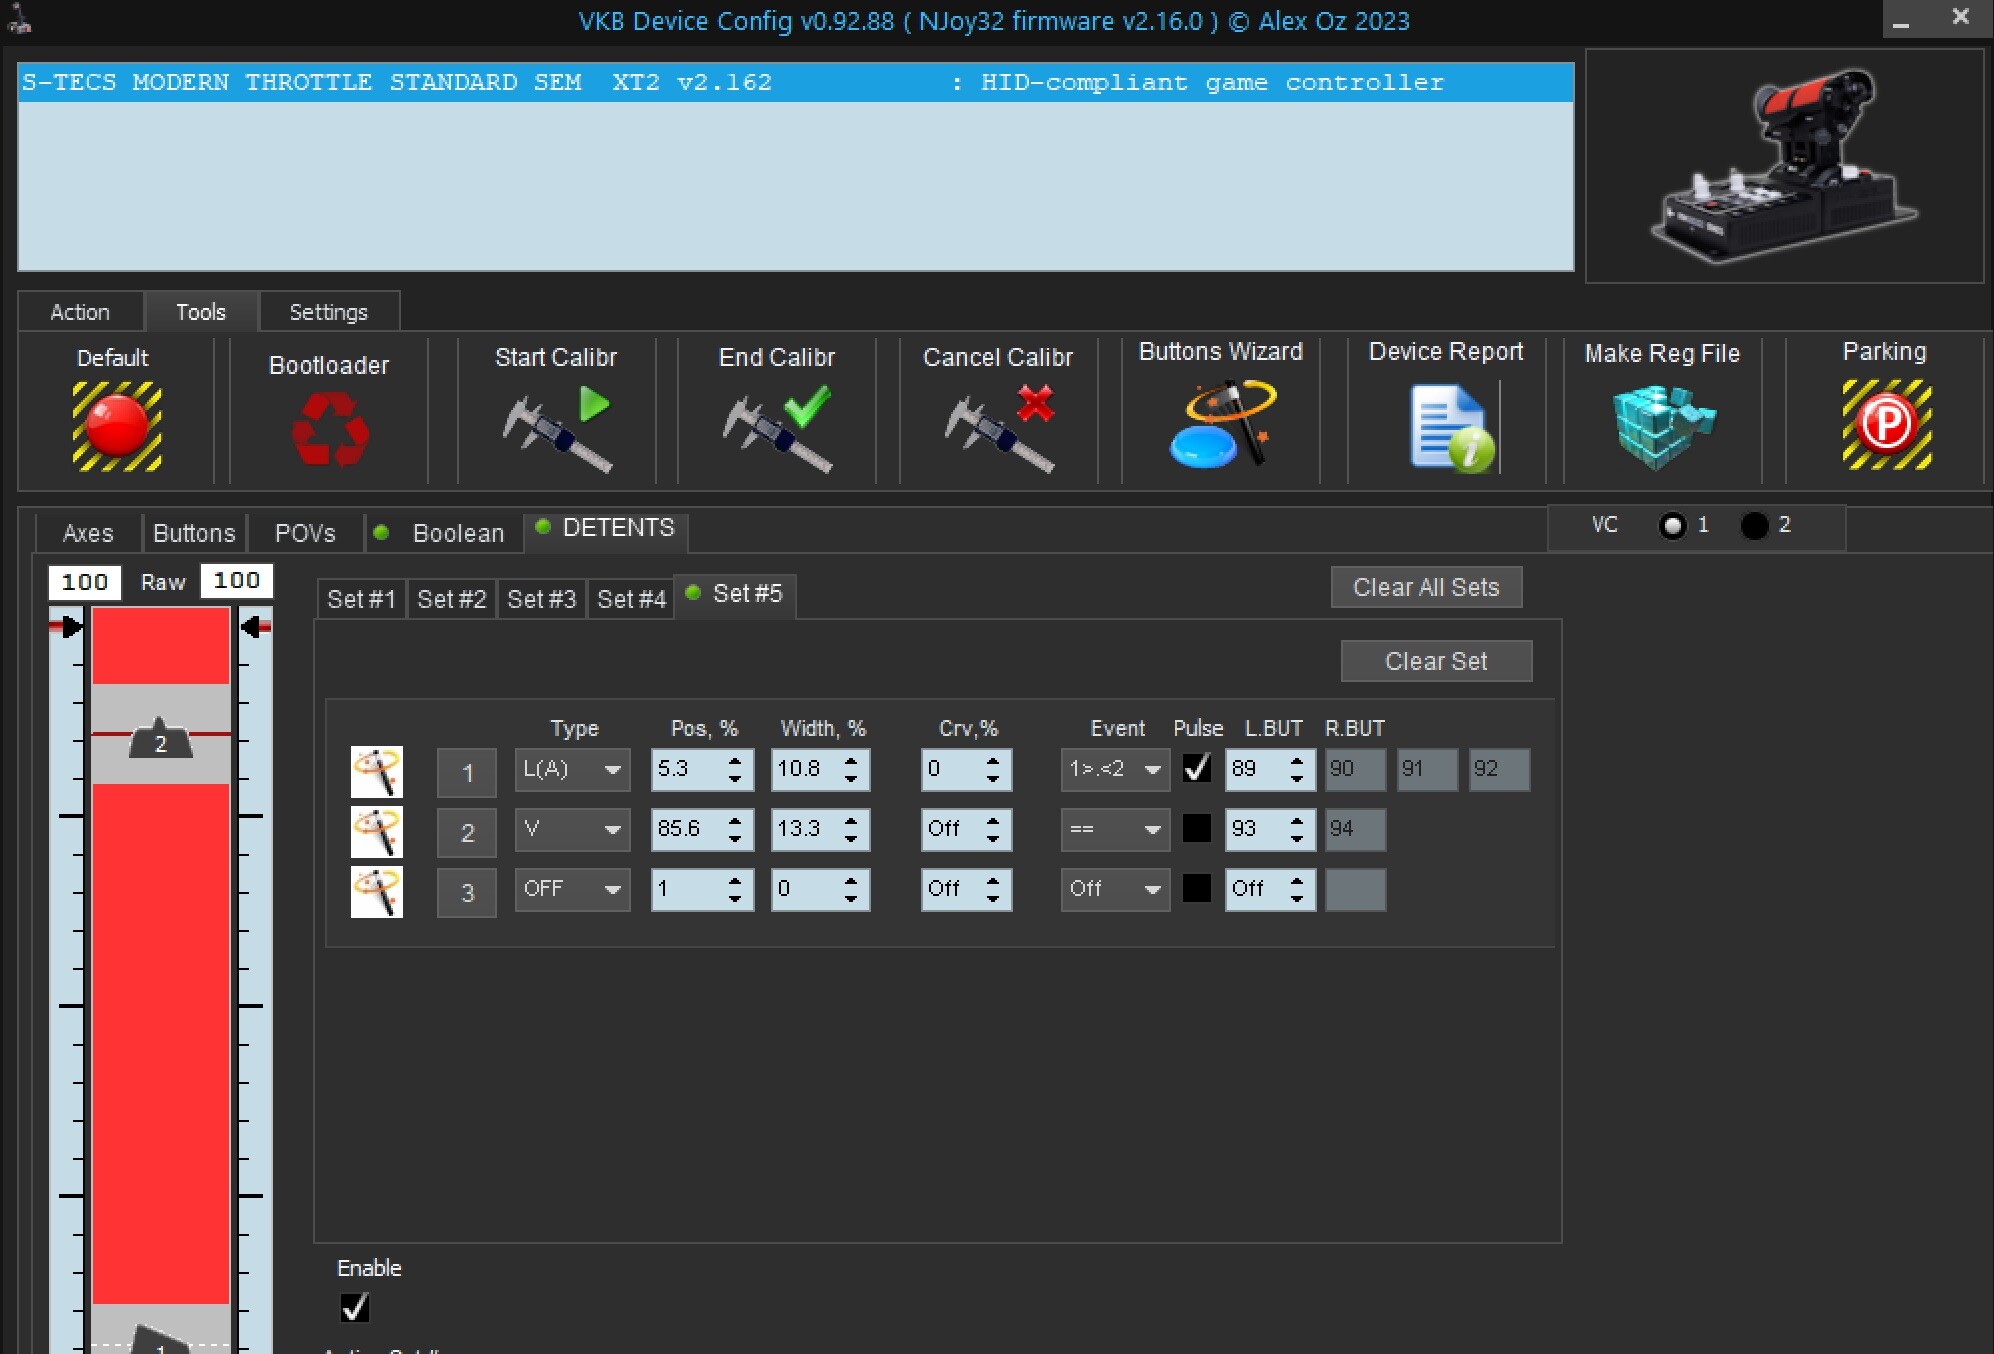1994x1354 pixels.
Task: Finish calibration with the End Calibr icon
Action: pos(777,431)
